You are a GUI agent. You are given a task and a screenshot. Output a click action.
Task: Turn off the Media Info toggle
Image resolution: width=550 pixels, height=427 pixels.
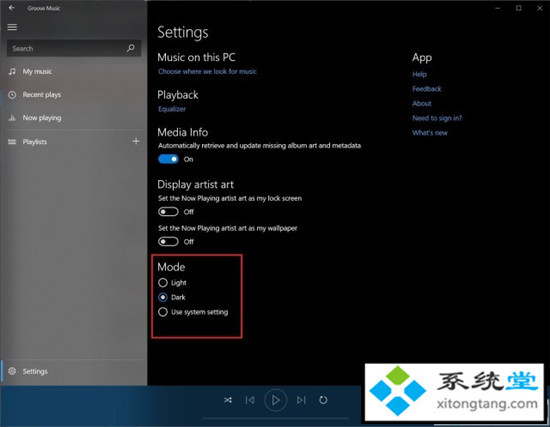(168, 159)
